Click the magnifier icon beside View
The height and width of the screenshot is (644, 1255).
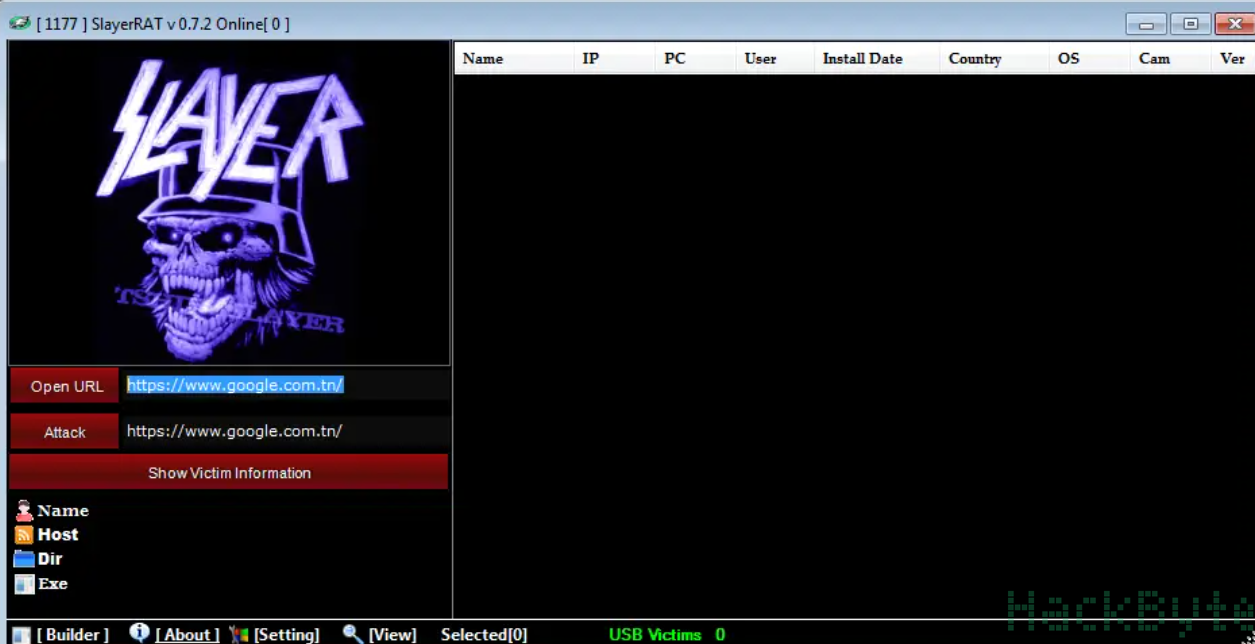(353, 634)
